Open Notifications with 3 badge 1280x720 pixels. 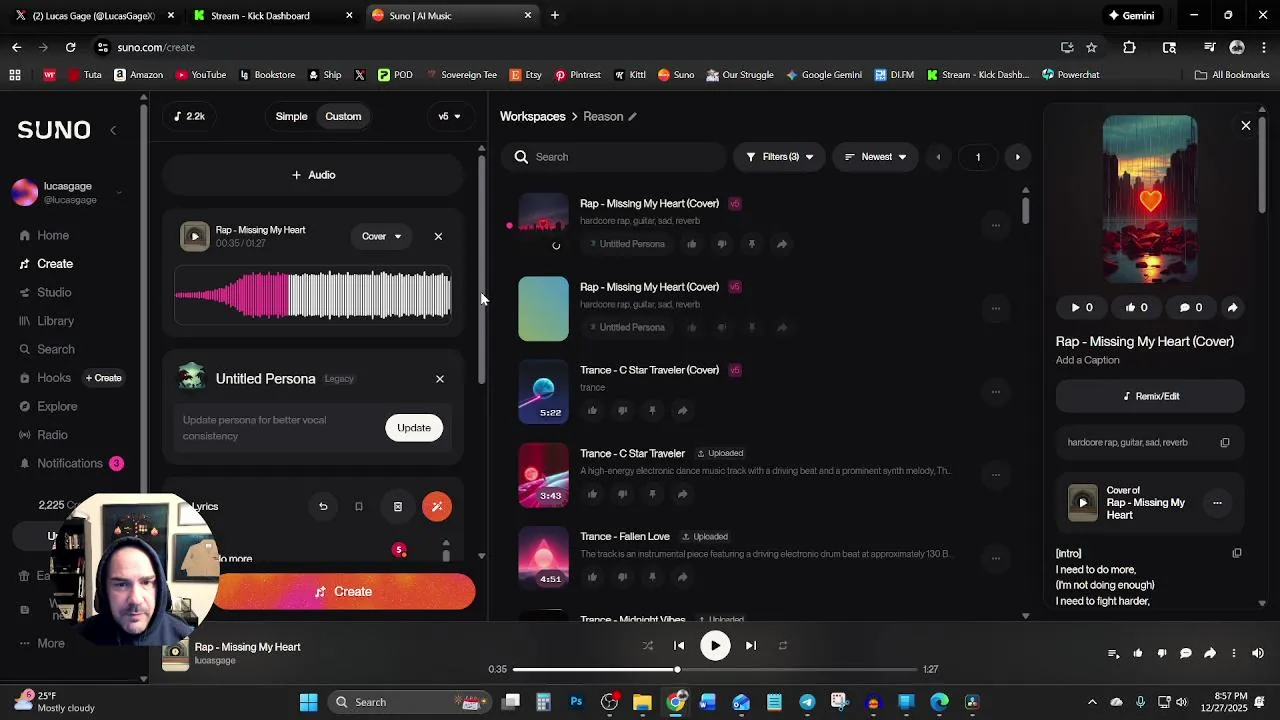(70, 463)
